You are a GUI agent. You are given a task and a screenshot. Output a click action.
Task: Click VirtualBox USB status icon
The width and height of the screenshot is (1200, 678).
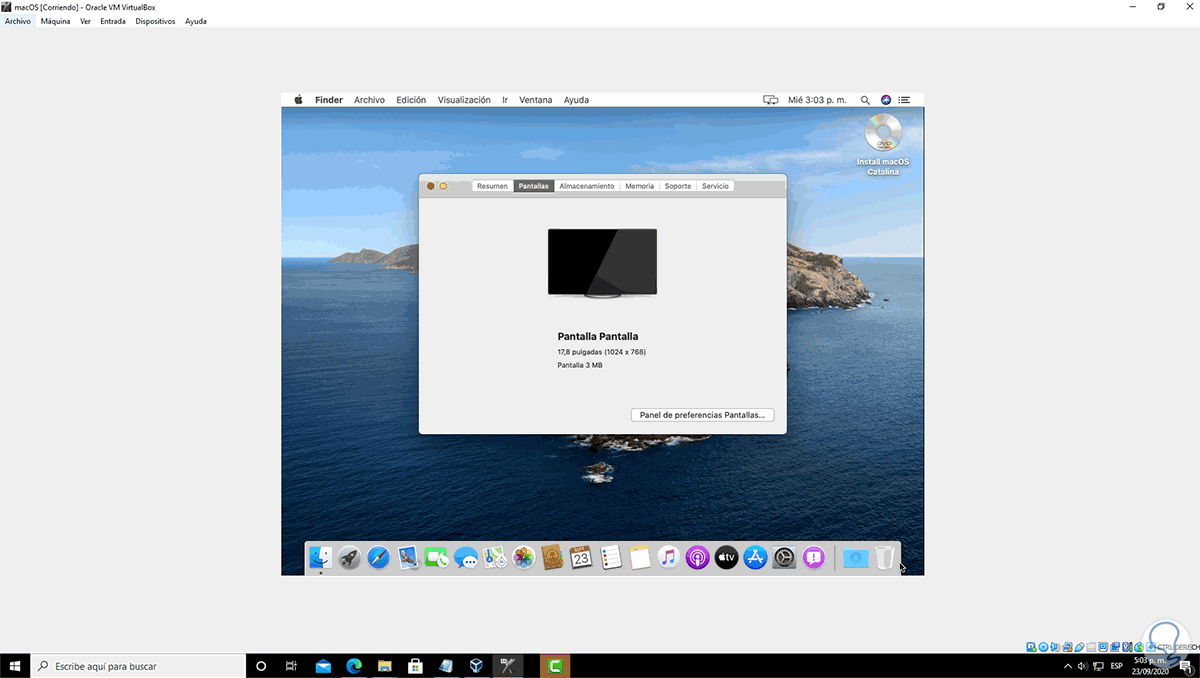click(x=1080, y=647)
